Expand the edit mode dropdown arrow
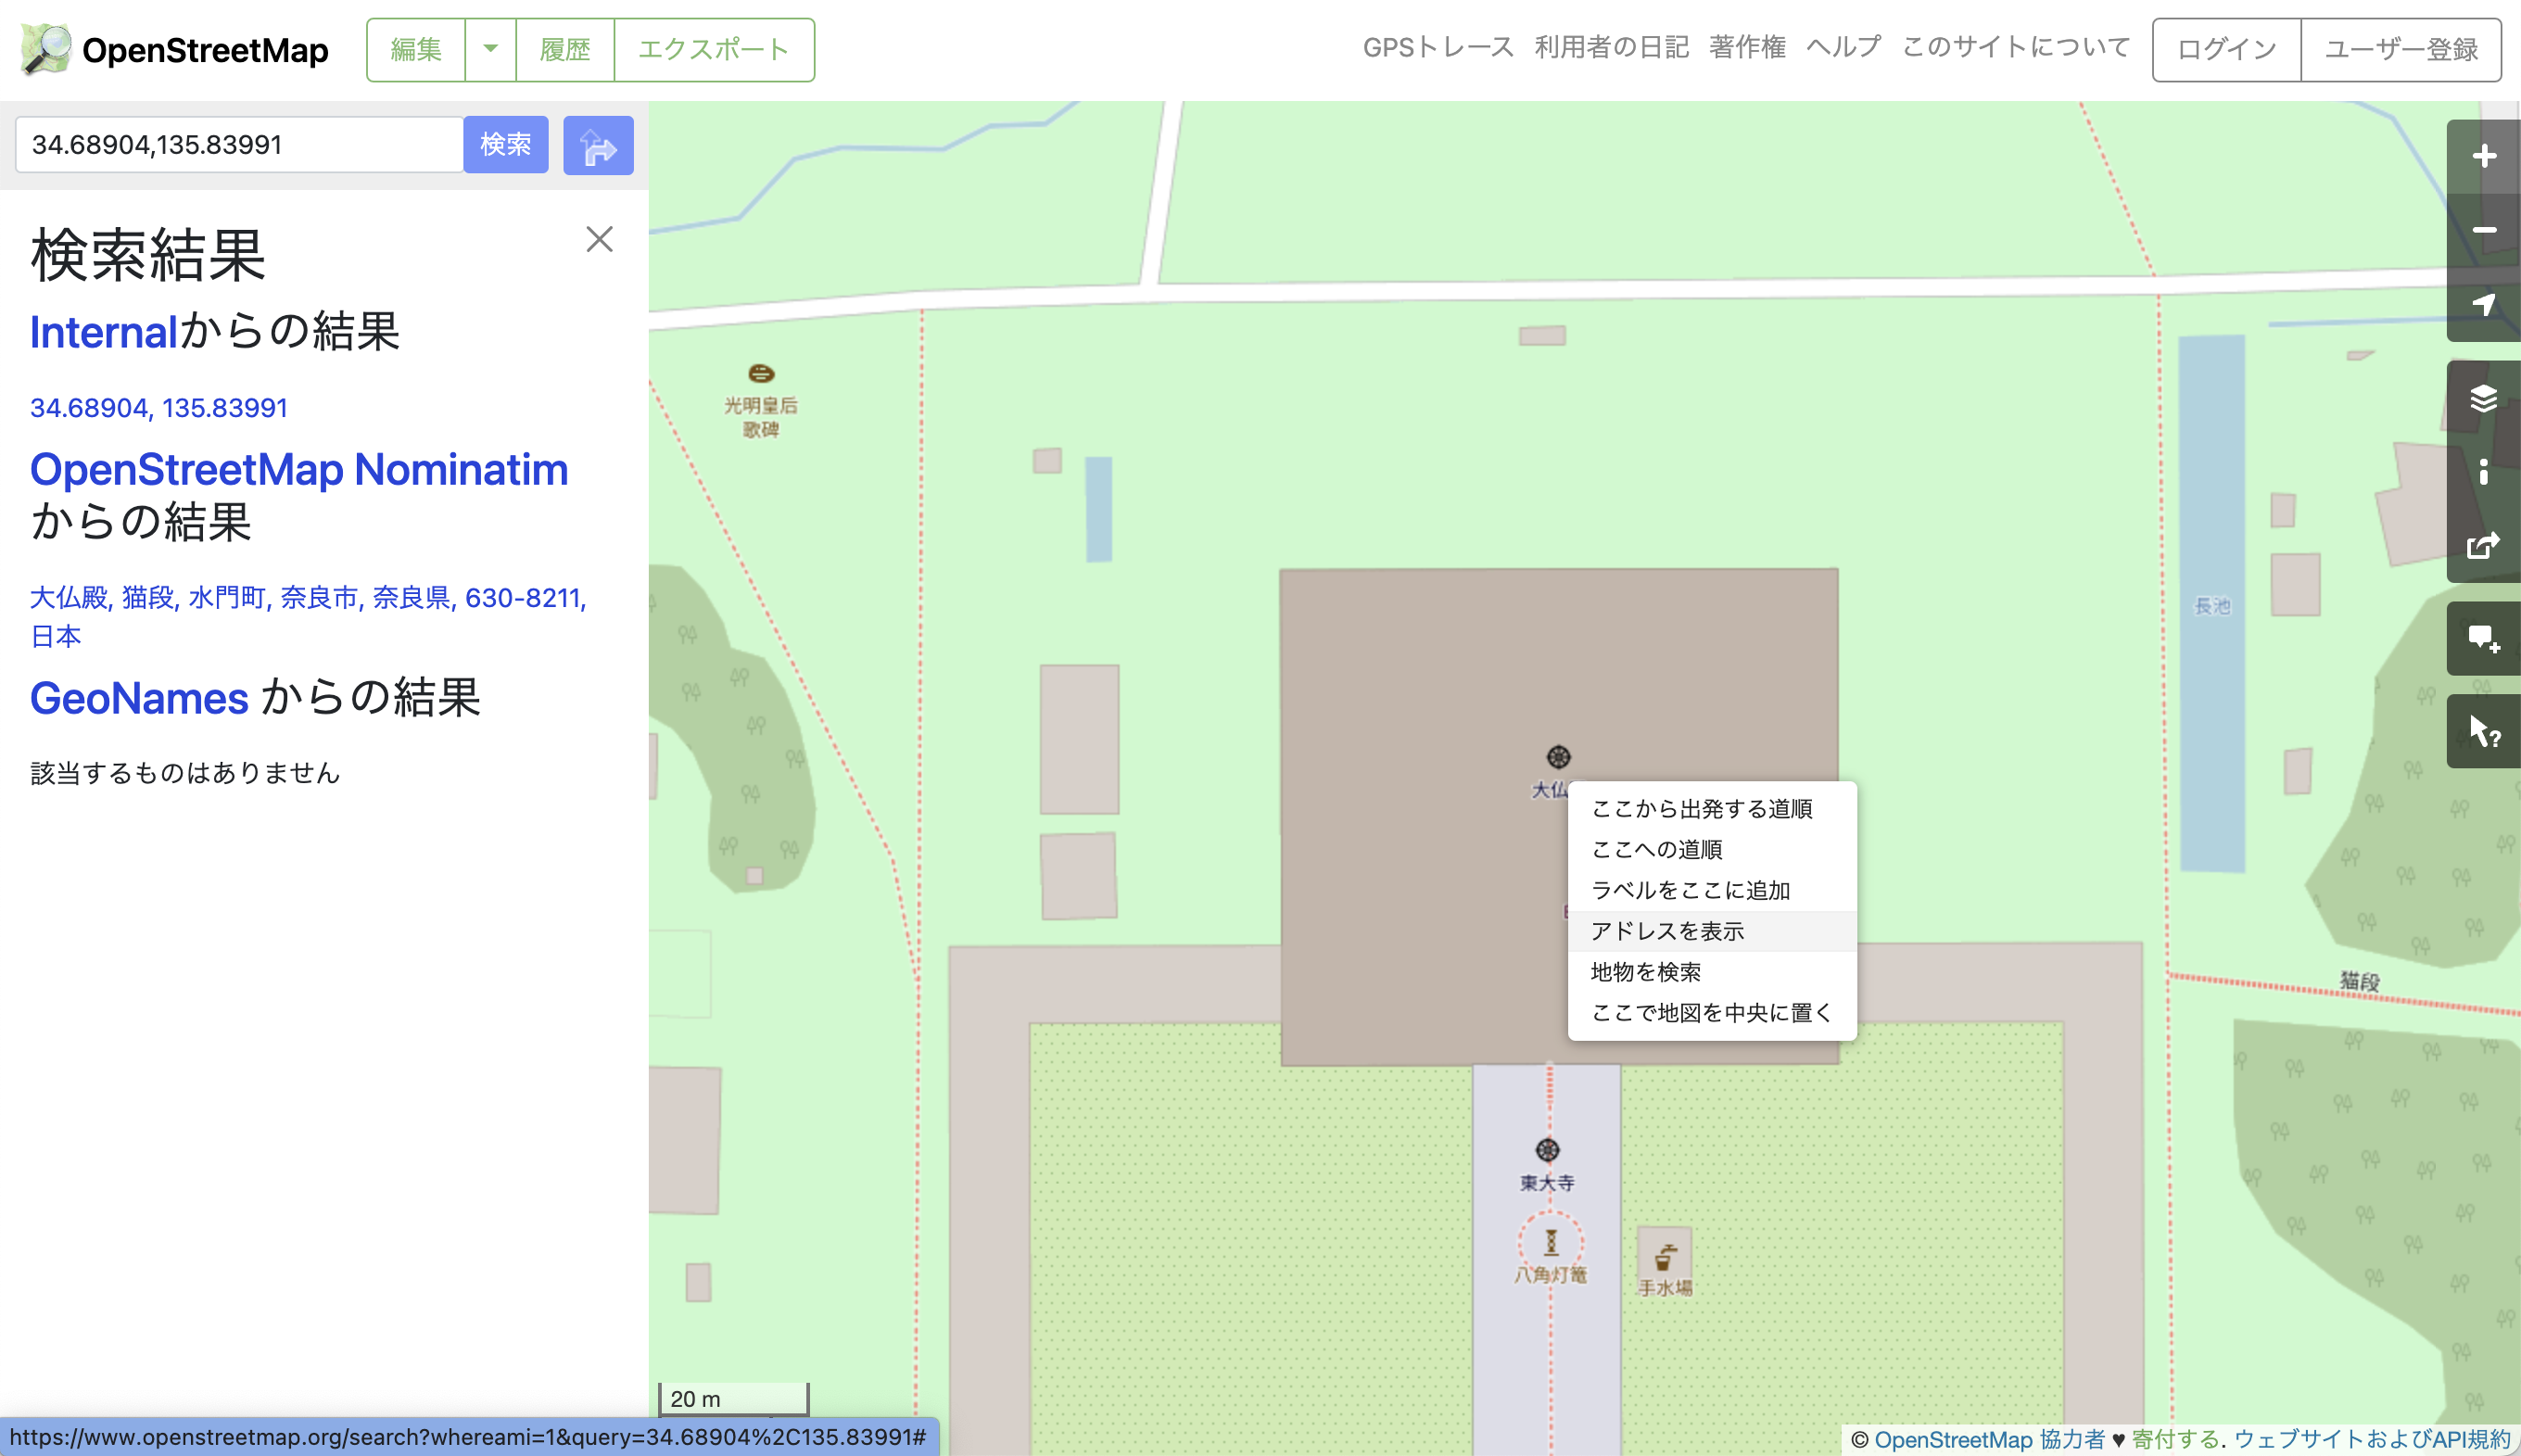Screen dimensions: 2521x1456 pos(490,49)
